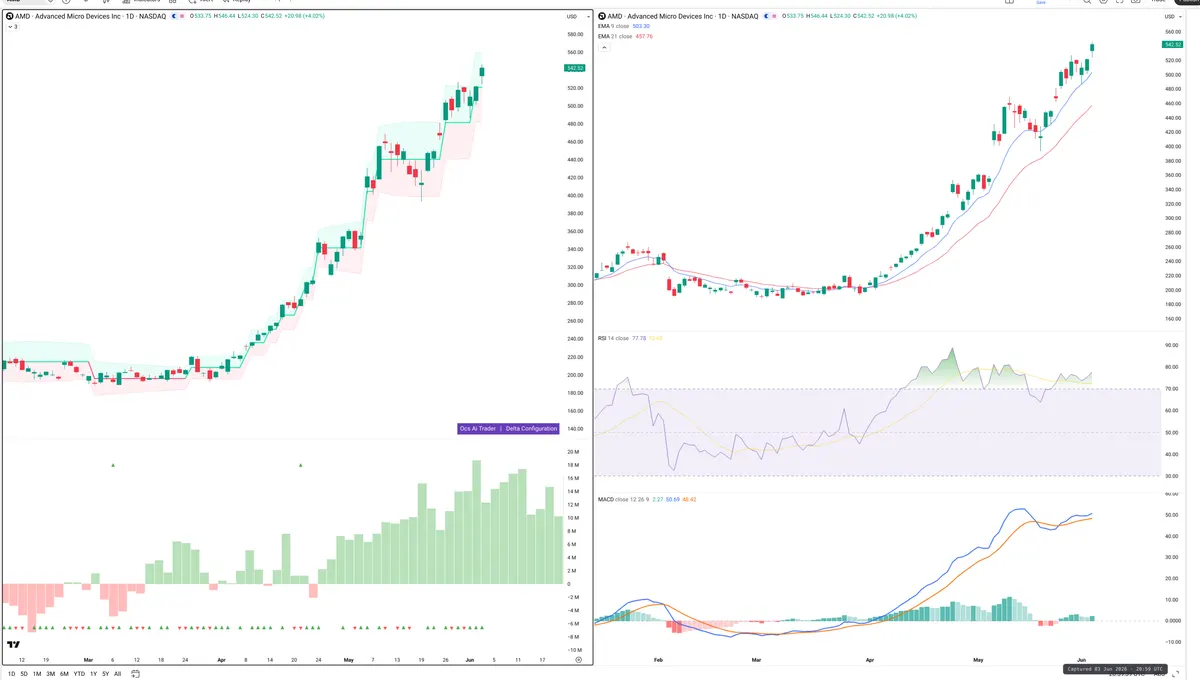The height and width of the screenshot is (680, 1200).
Task: Click the 20 M volume axis label
Action: pyautogui.click(x=573, y=452)
